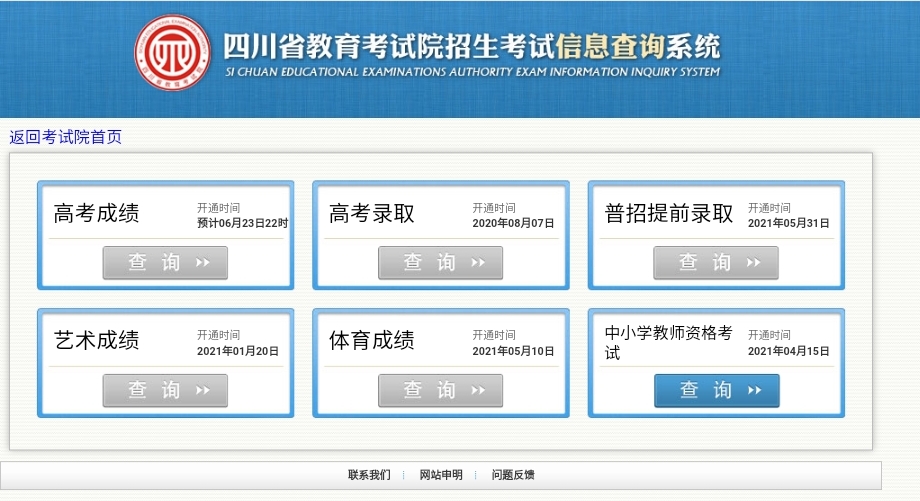
Task: Click 开通时间 label in 体育成绩 card
Action: 493,335
